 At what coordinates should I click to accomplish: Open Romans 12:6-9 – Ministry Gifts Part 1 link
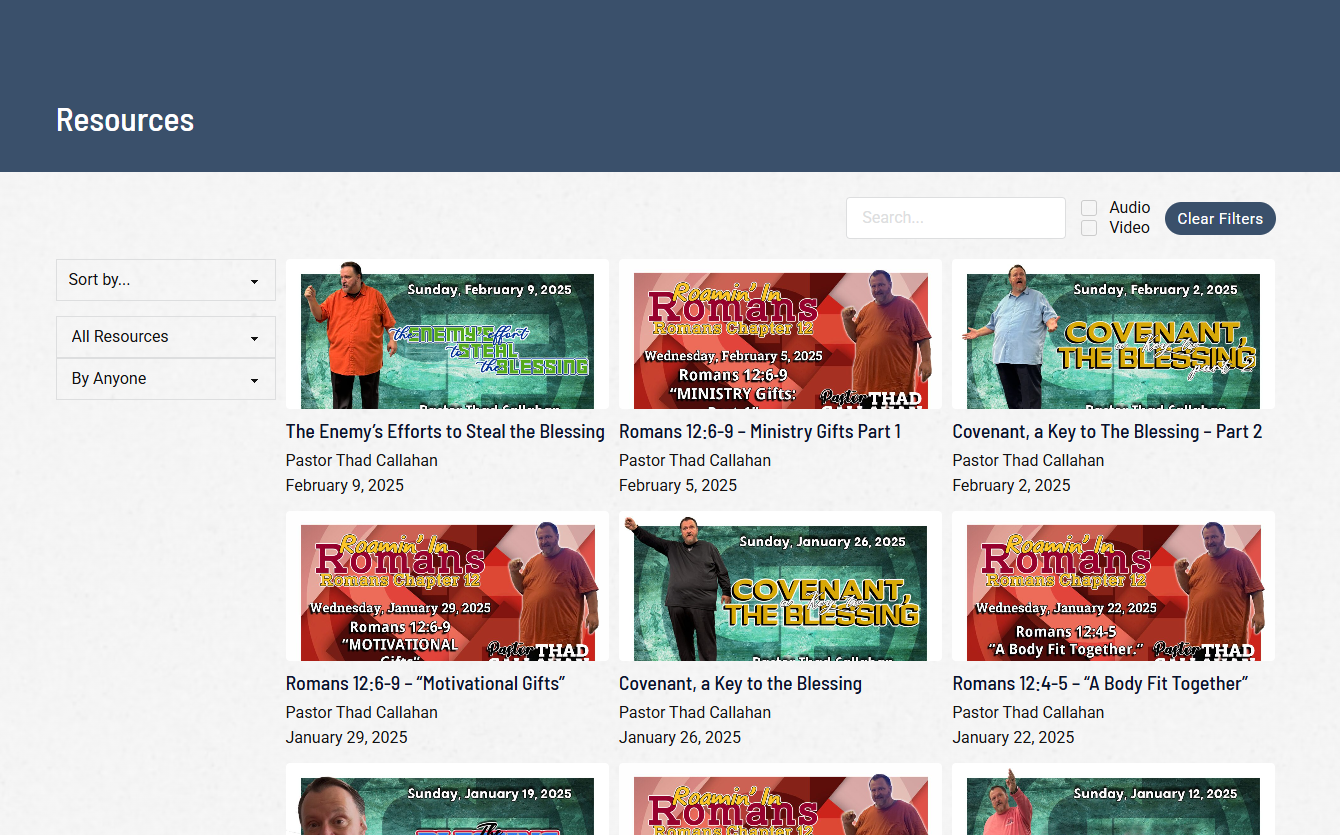pyautogui.click(x=760, y=432)
